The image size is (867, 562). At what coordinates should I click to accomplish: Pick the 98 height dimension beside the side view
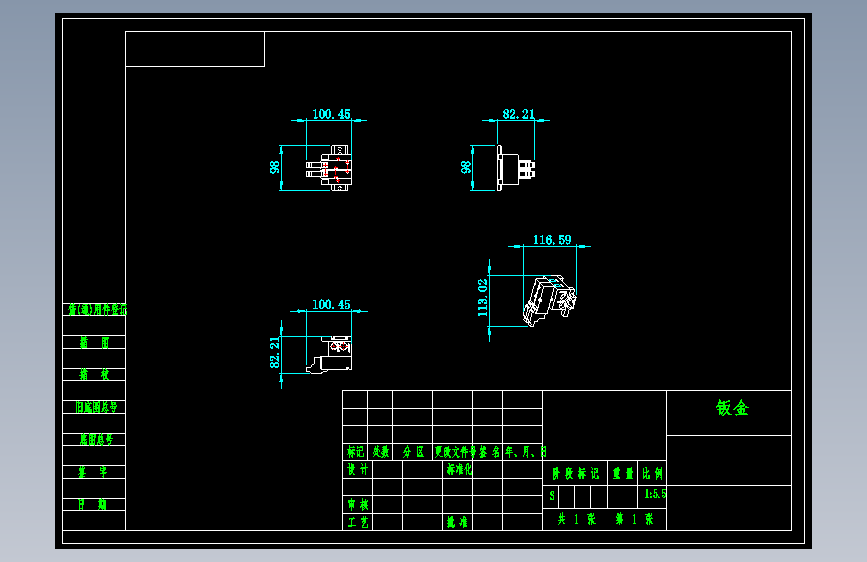point(466,167)
